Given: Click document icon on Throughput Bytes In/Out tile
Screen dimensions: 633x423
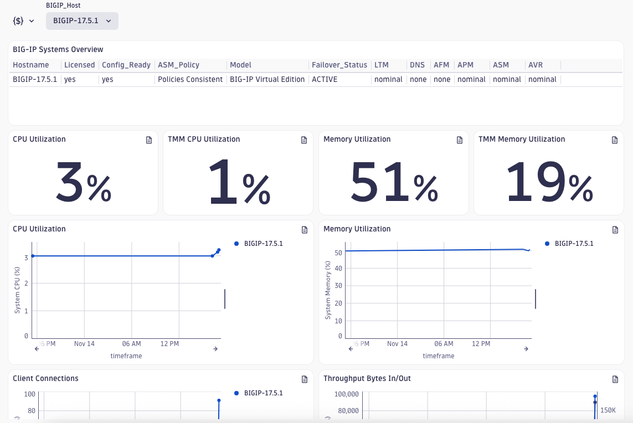Looking at the screenshot, I should pos(615,379).
